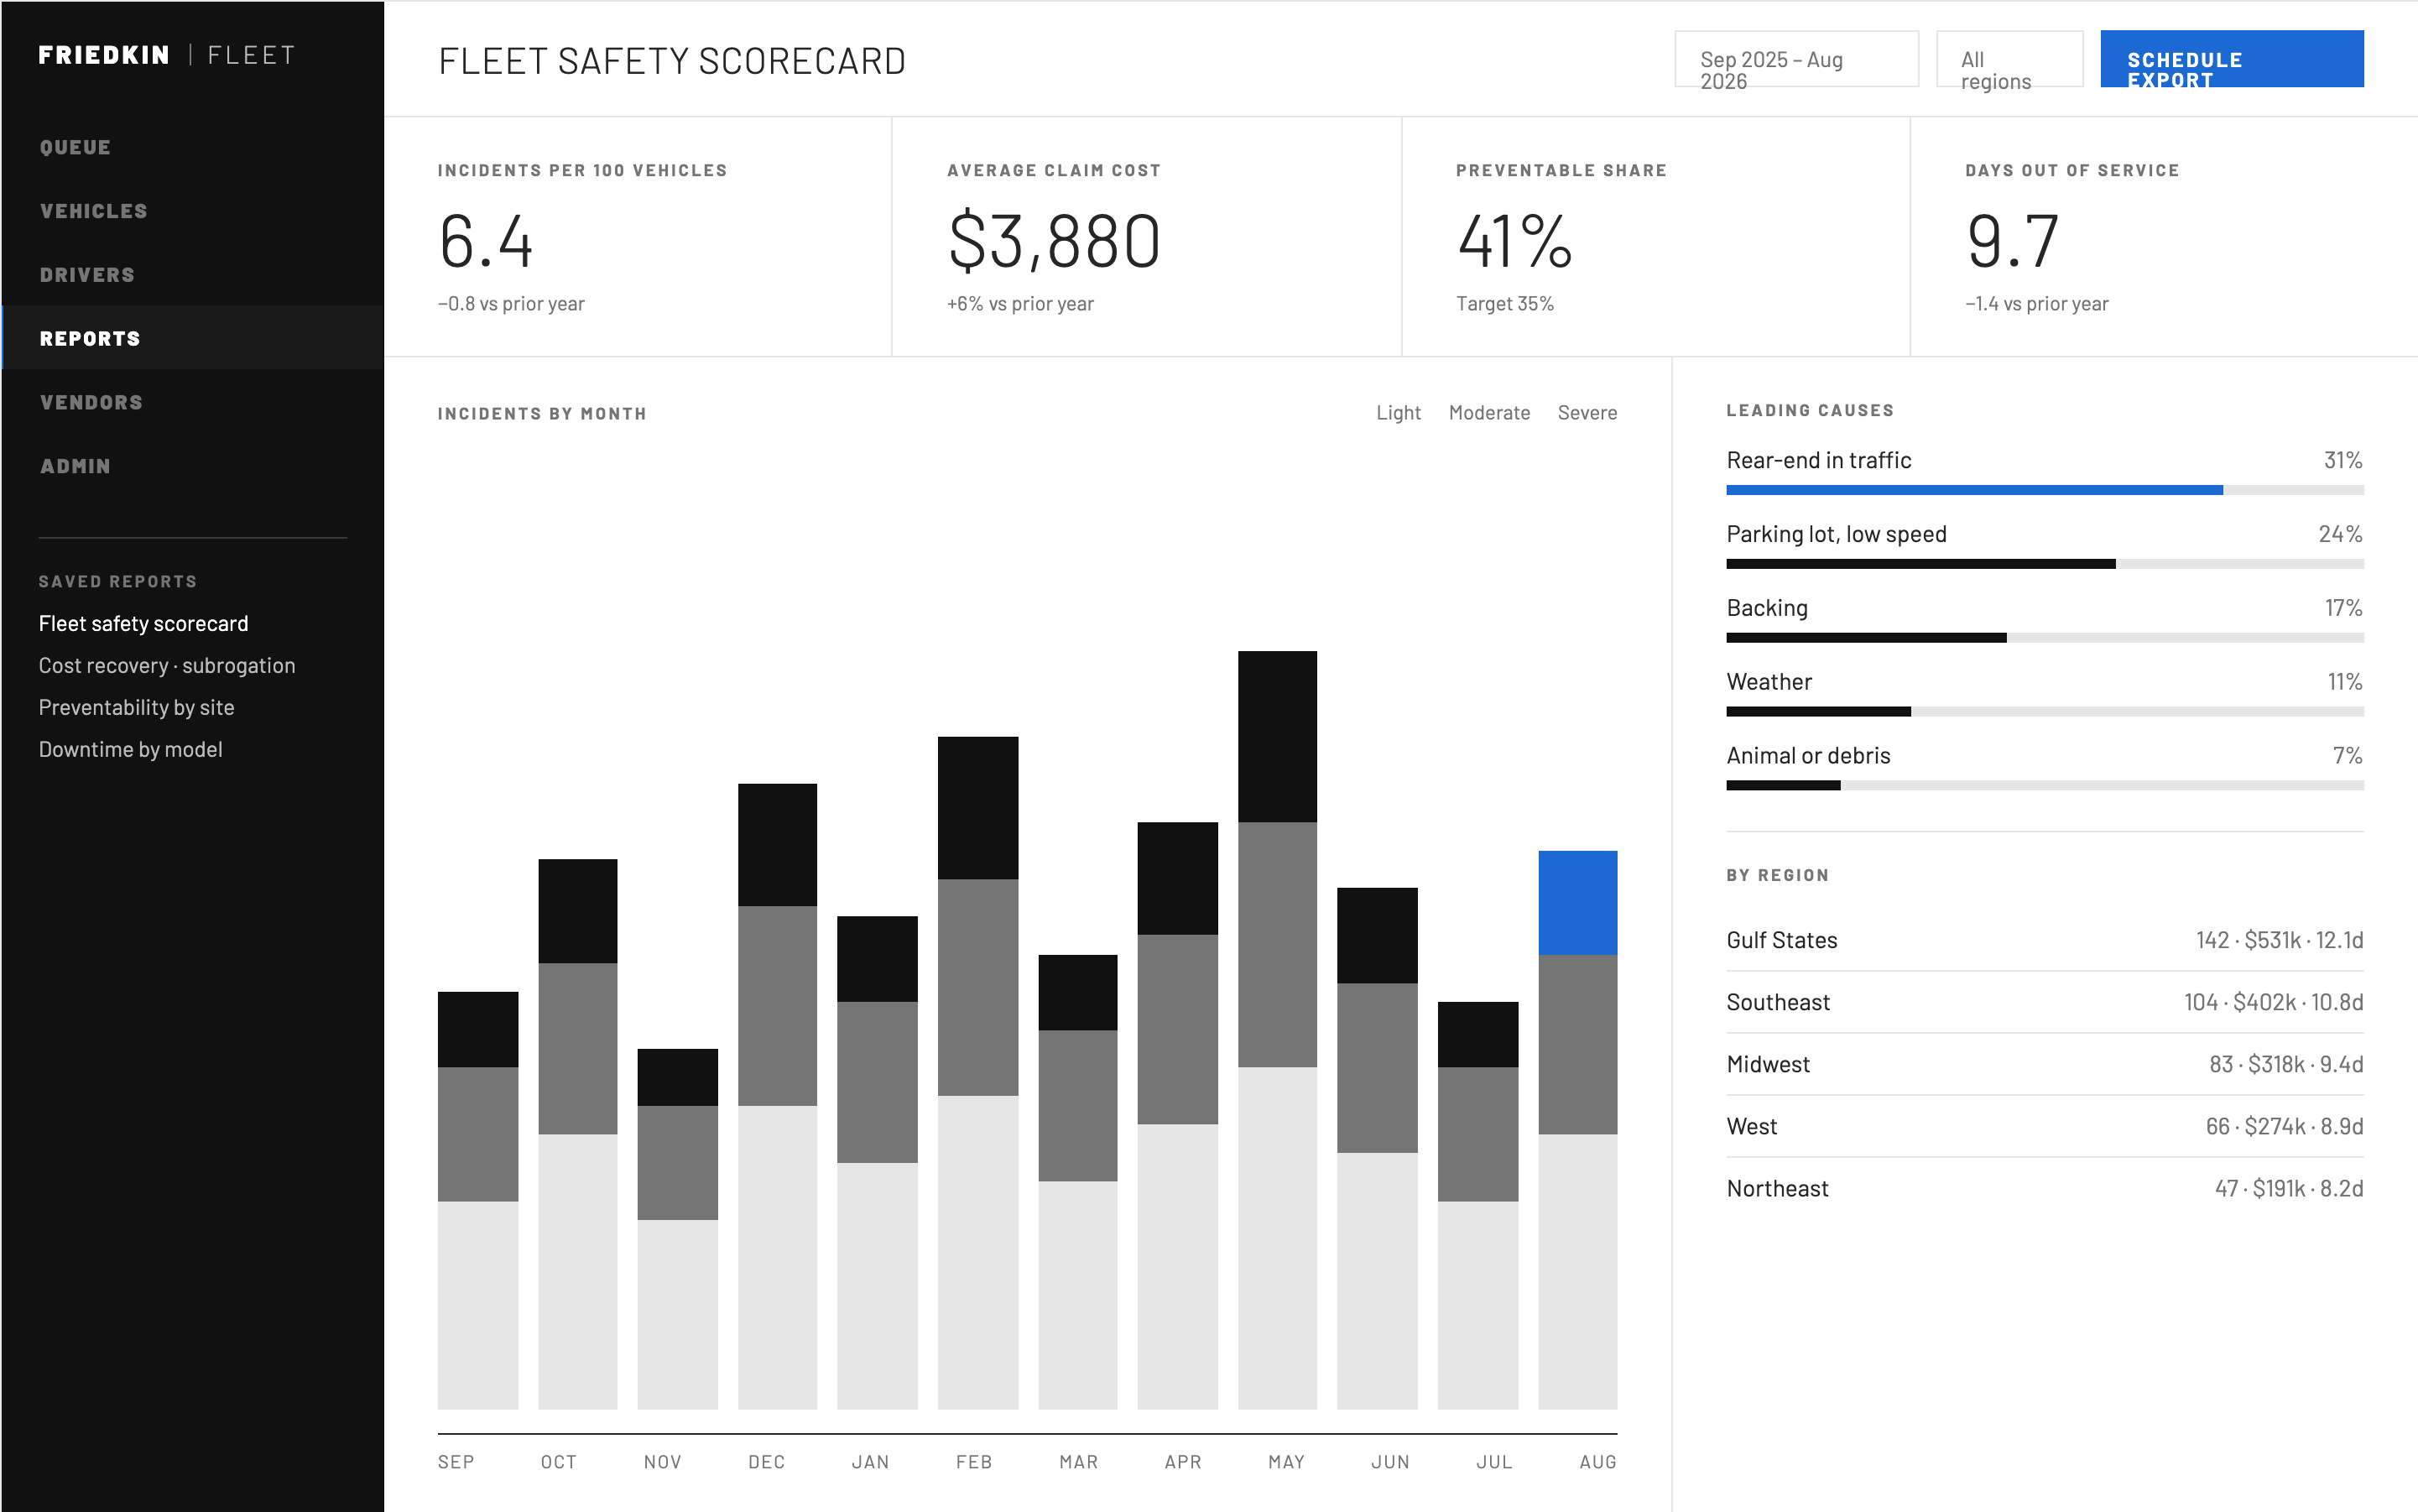Click the SEP axis label
The image size is (2418, 1512).
456,1462
